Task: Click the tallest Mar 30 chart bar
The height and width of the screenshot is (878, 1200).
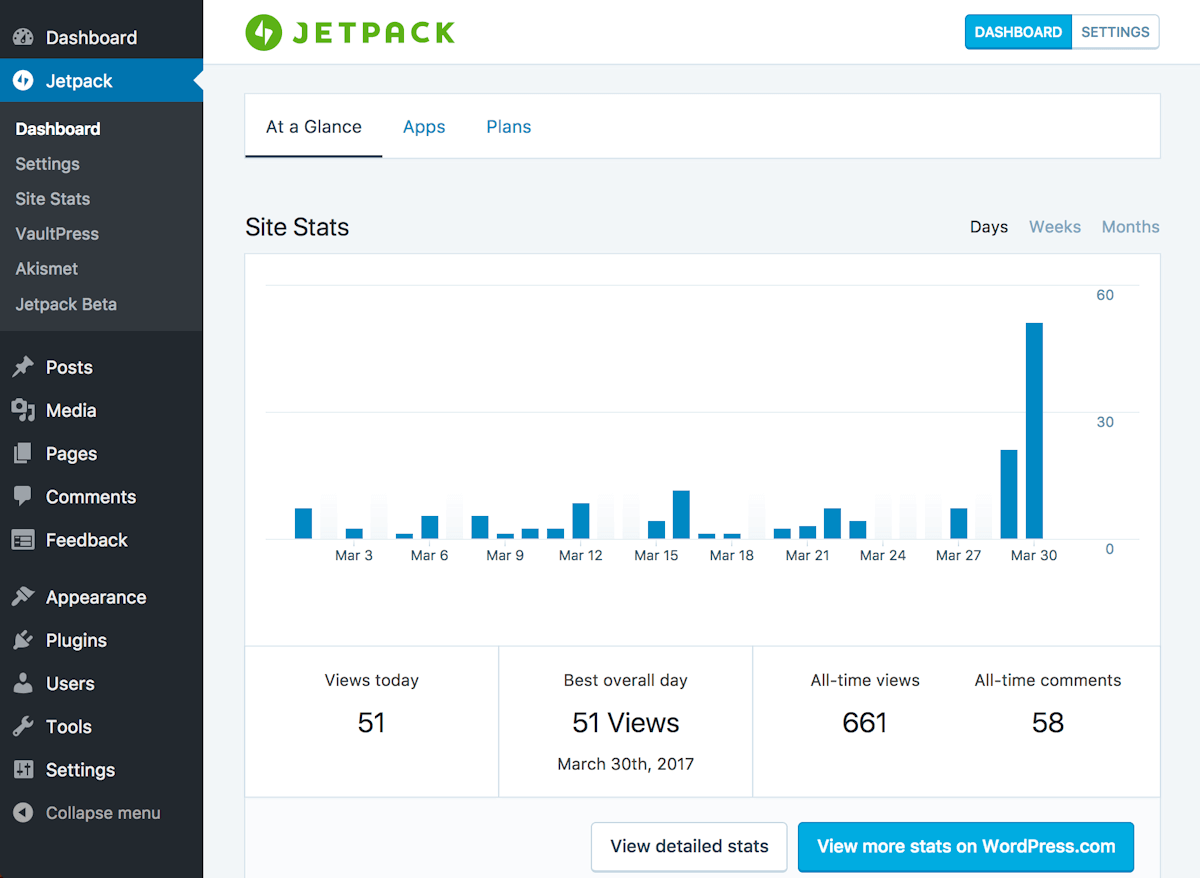Action: 1034,431
